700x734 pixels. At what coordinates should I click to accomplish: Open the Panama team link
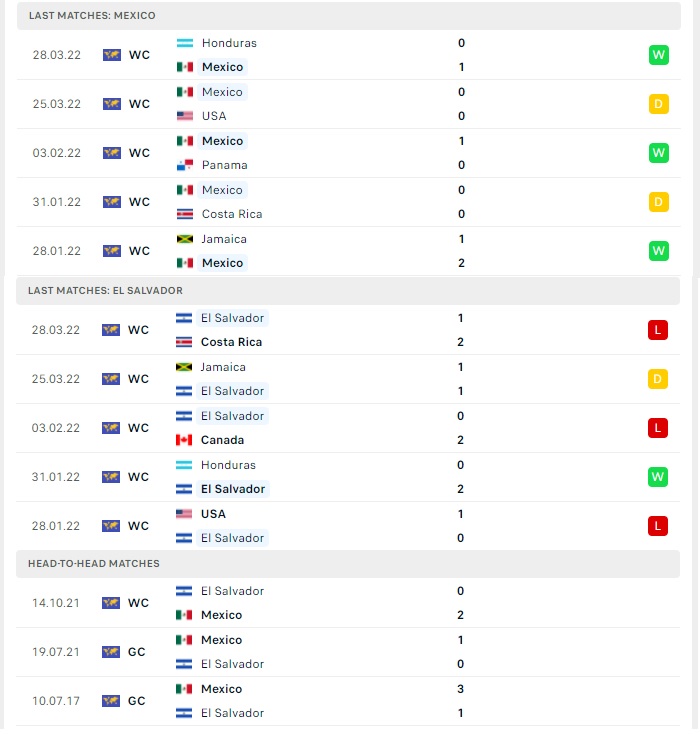tap(225, 165)
